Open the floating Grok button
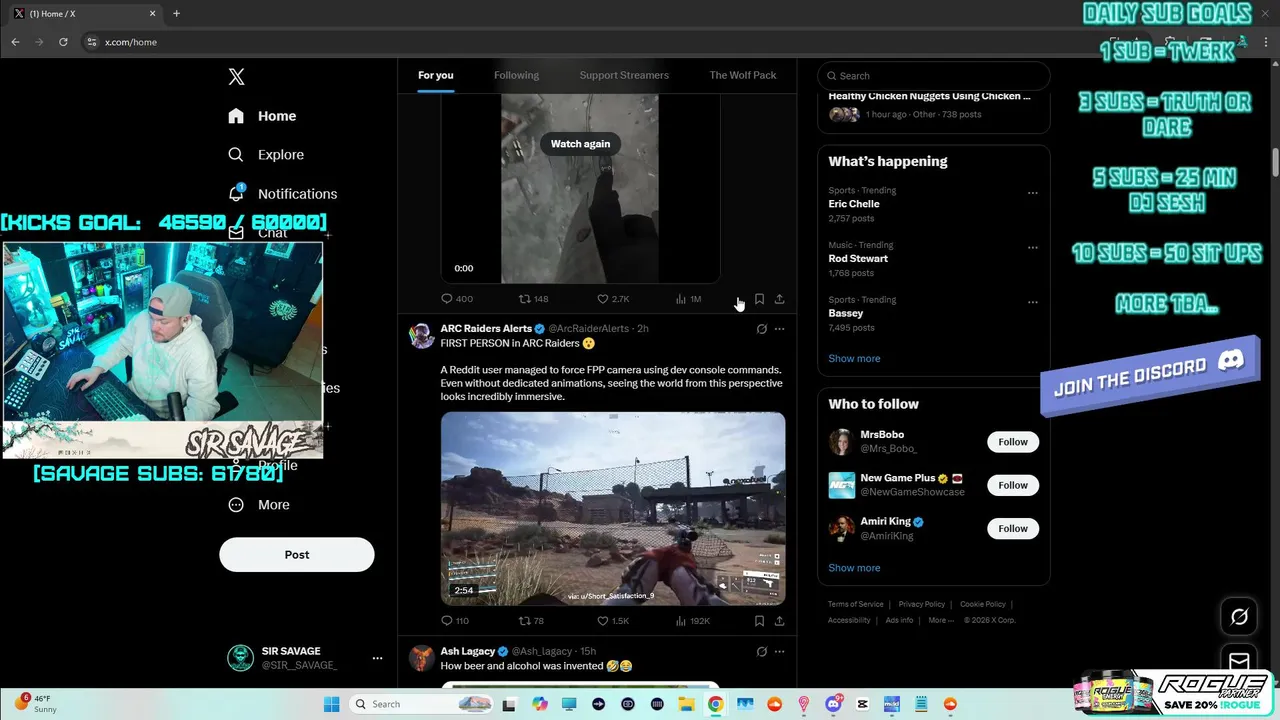The image size is (1280, 720). pyautogui.click(x=1239, y=617)
